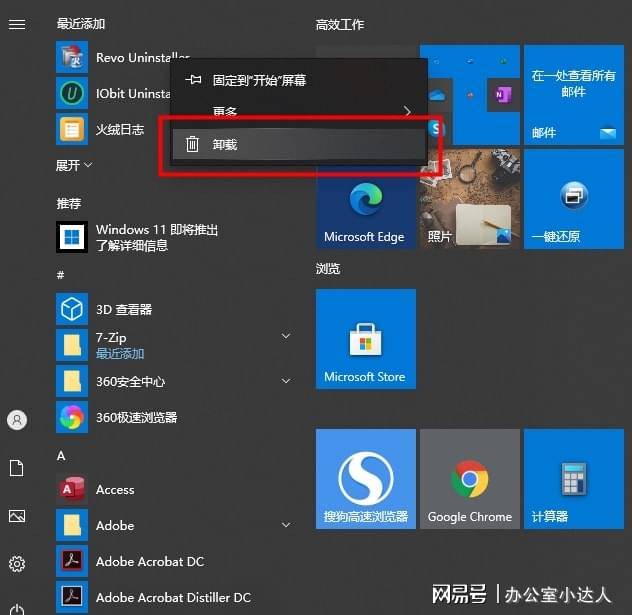Click Adobe Acrobat Distiller DC label

173,597
